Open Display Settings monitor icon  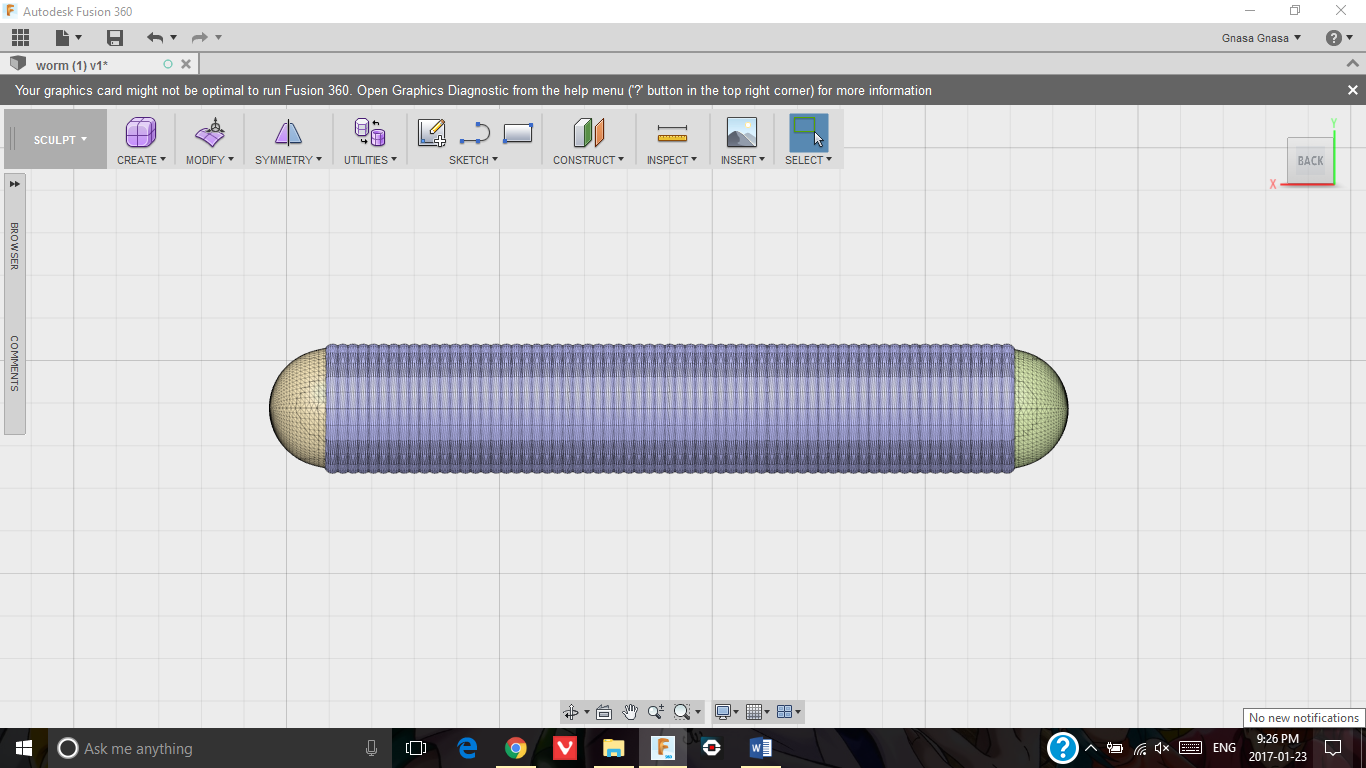click(723, 712)
